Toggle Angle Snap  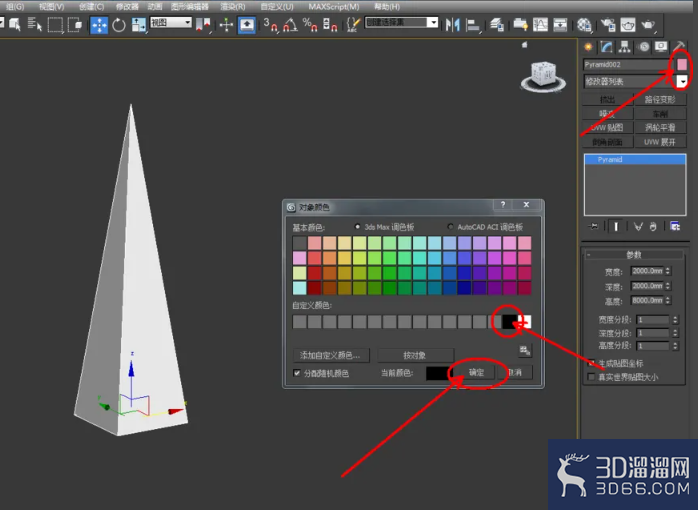[x=290, y=24]
